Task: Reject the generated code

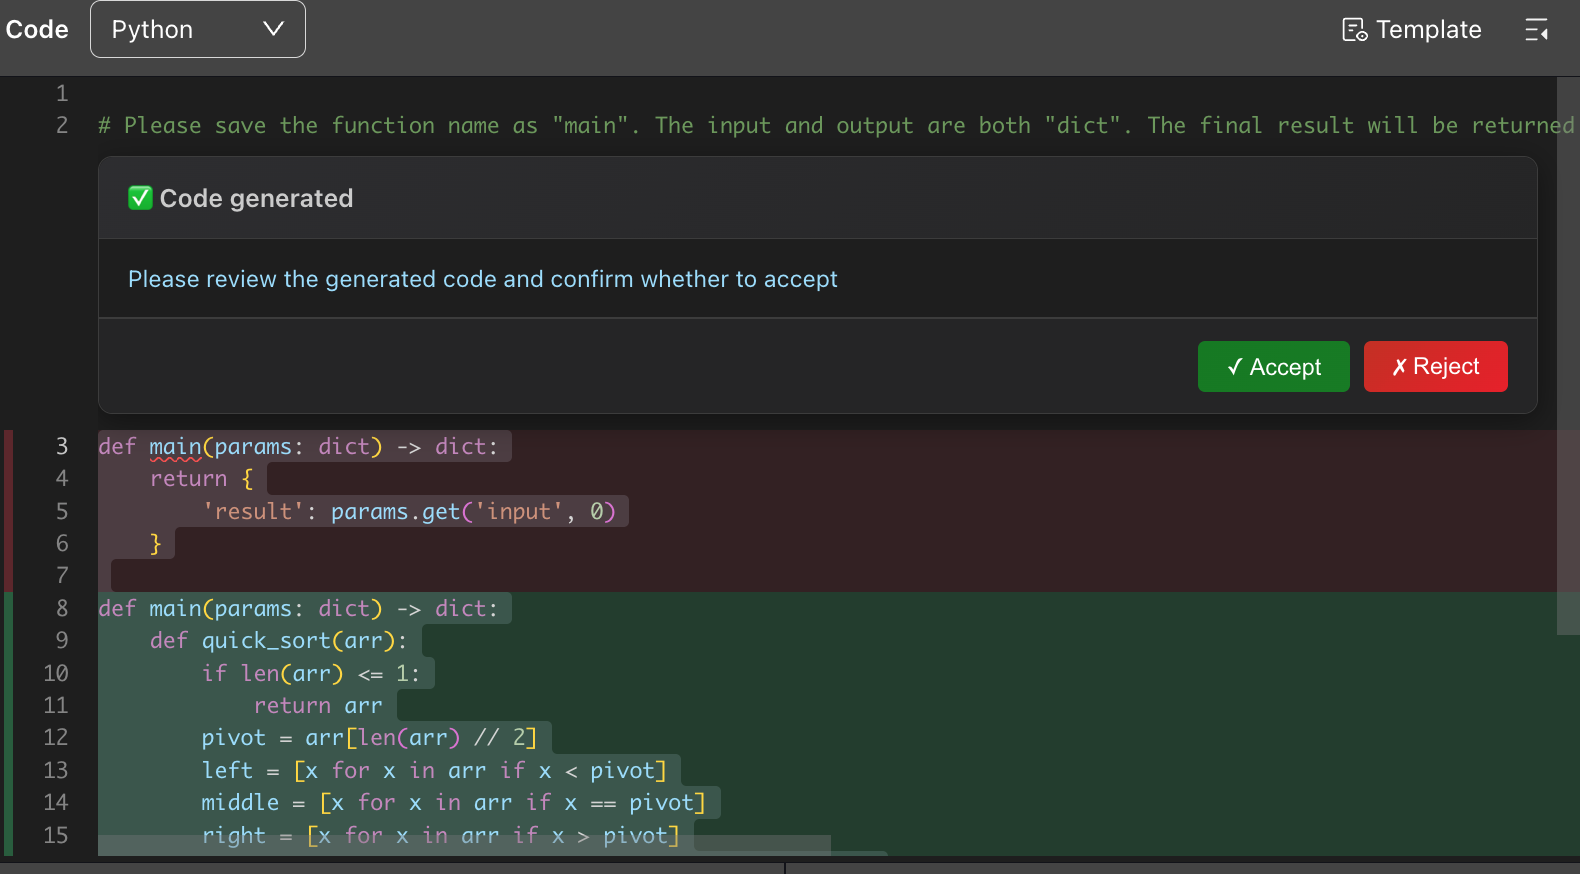Action: [1435, 367]
